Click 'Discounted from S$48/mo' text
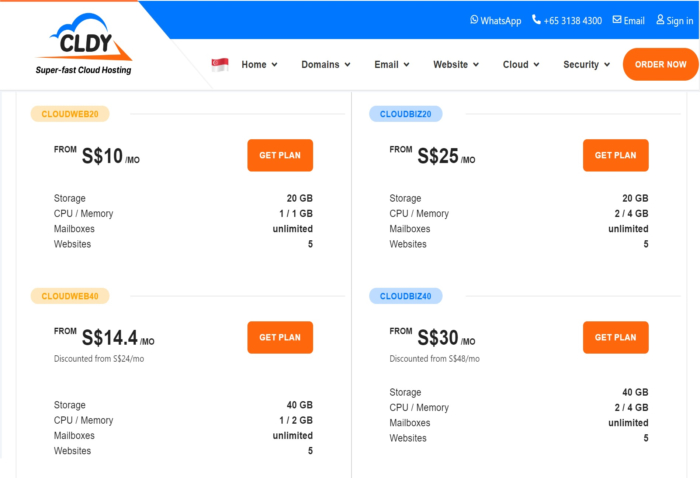The height and width of the screenshot is (478, 700). (434, 359)
